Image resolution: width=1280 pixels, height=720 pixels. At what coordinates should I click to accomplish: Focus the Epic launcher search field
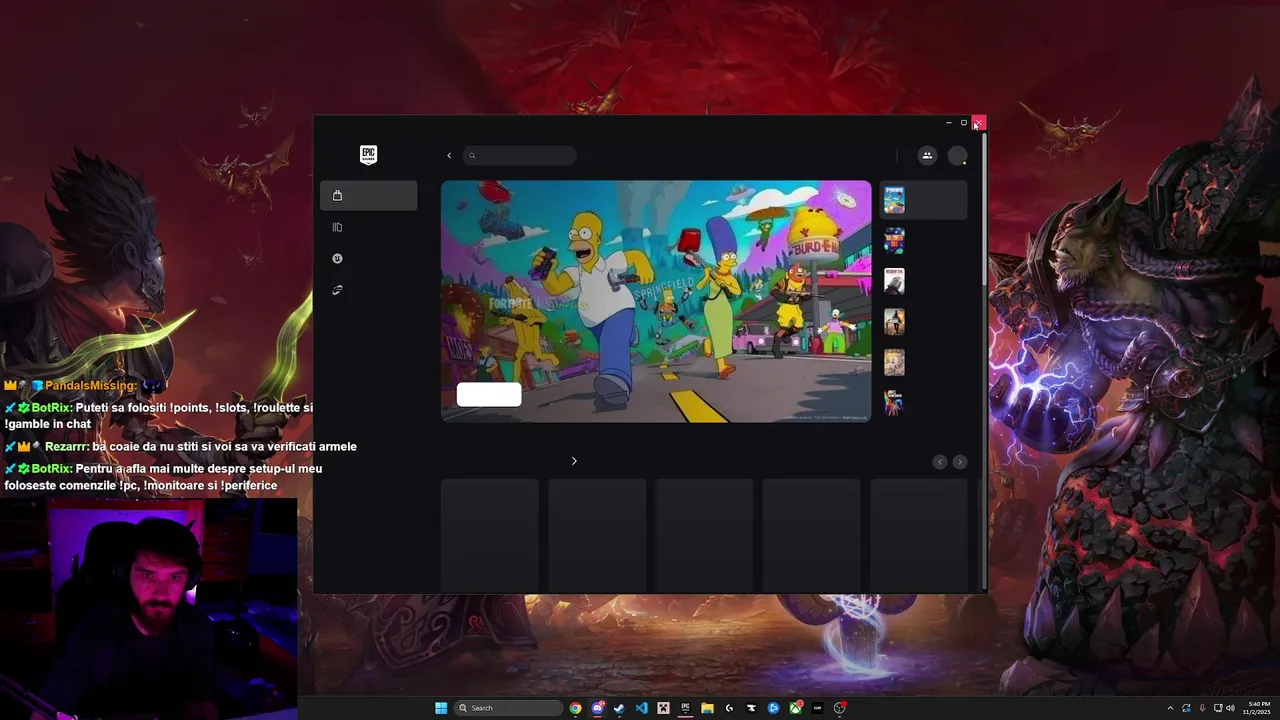pyautogui.click(x=520, y=155)
